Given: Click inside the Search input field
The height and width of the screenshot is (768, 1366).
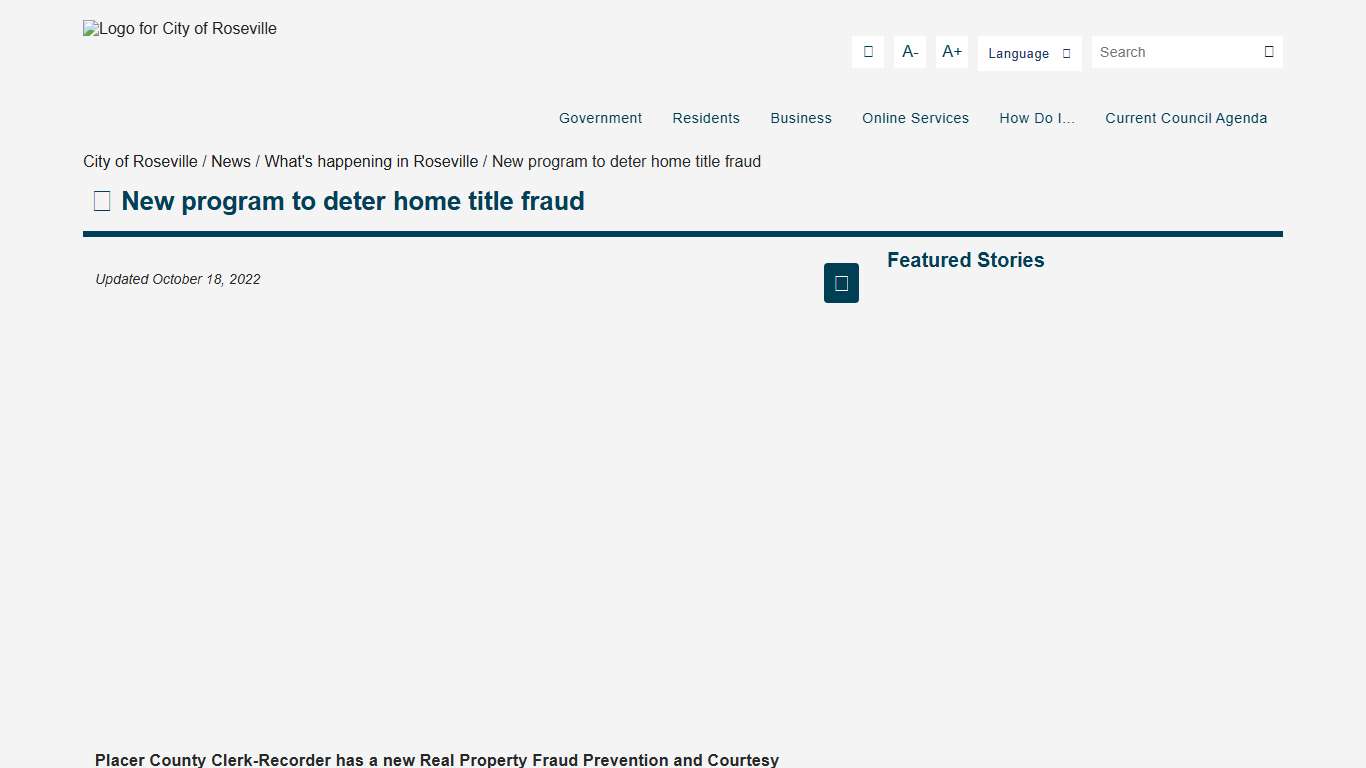Looking at the screenshot, I should 1170,51.
